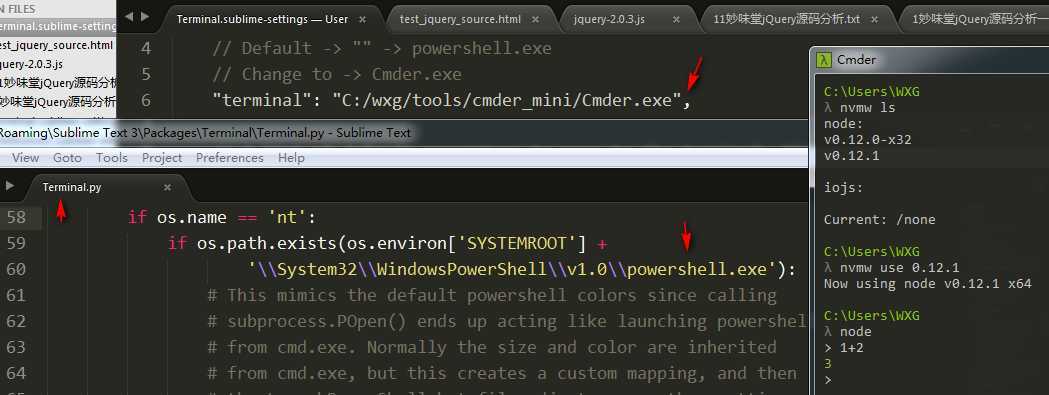Open the View menu
Viewport: 1049px width, 395px height.
25,158
